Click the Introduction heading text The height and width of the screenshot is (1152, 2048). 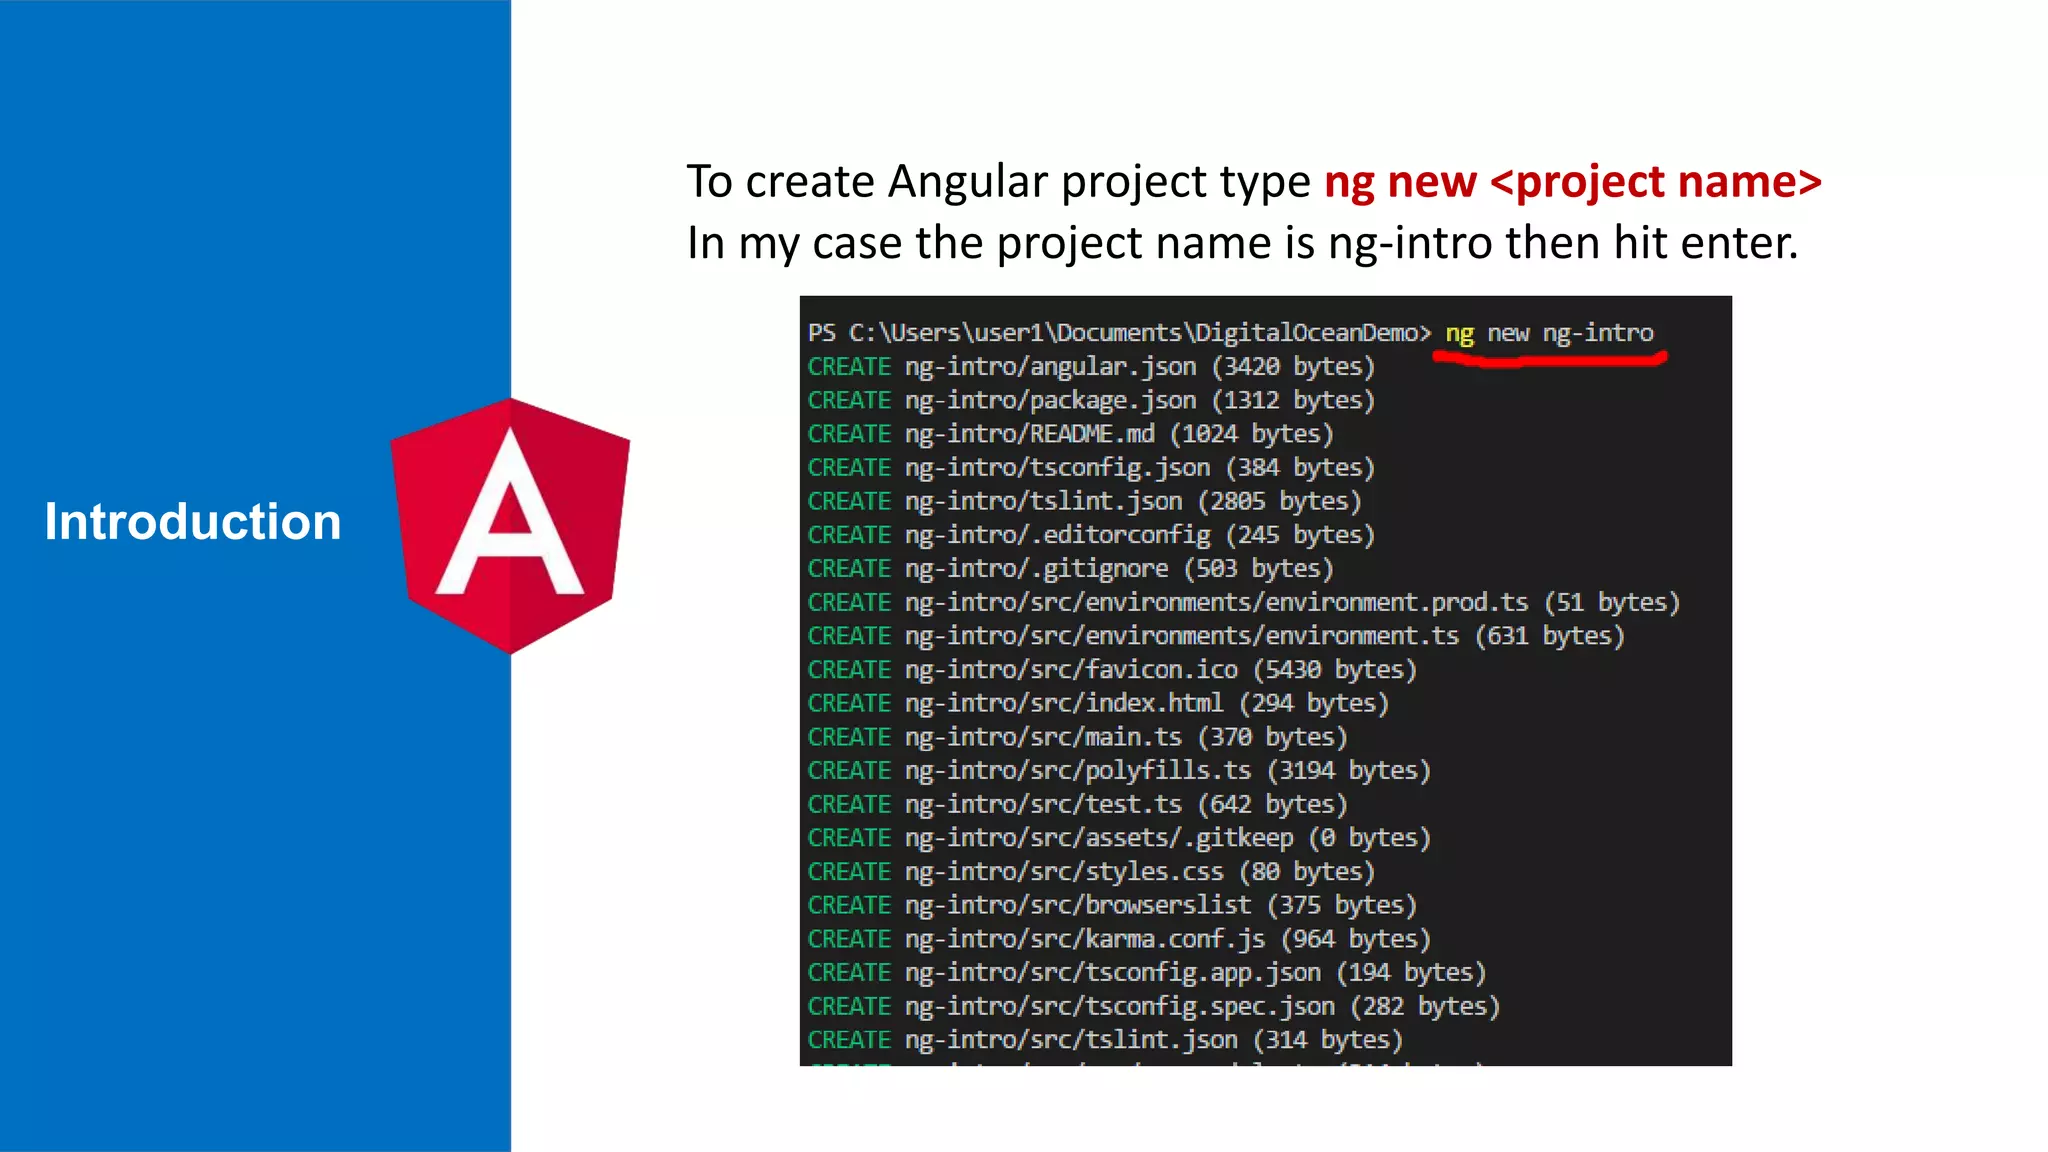[193, 522]
